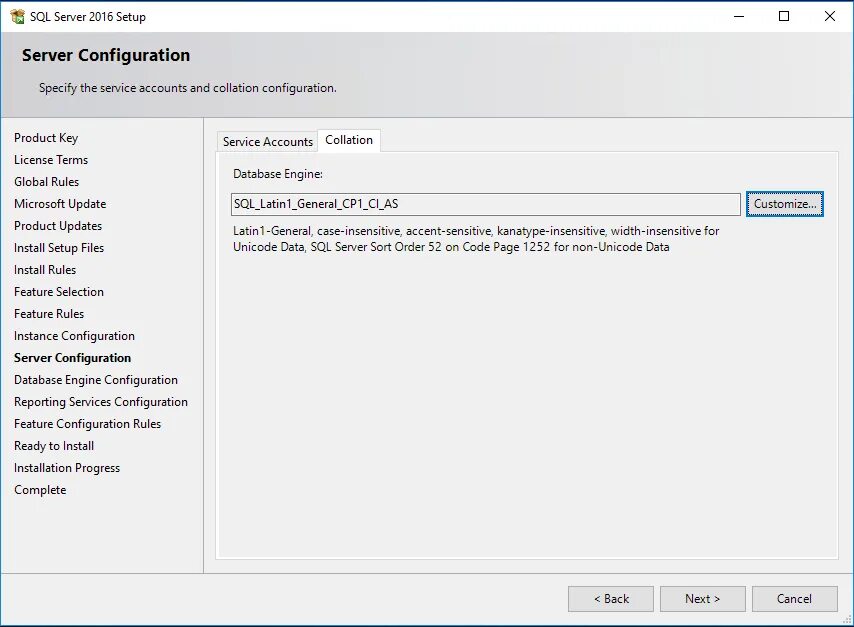Select Global Rules in the step list
The image size is (854, 627).
47,181
